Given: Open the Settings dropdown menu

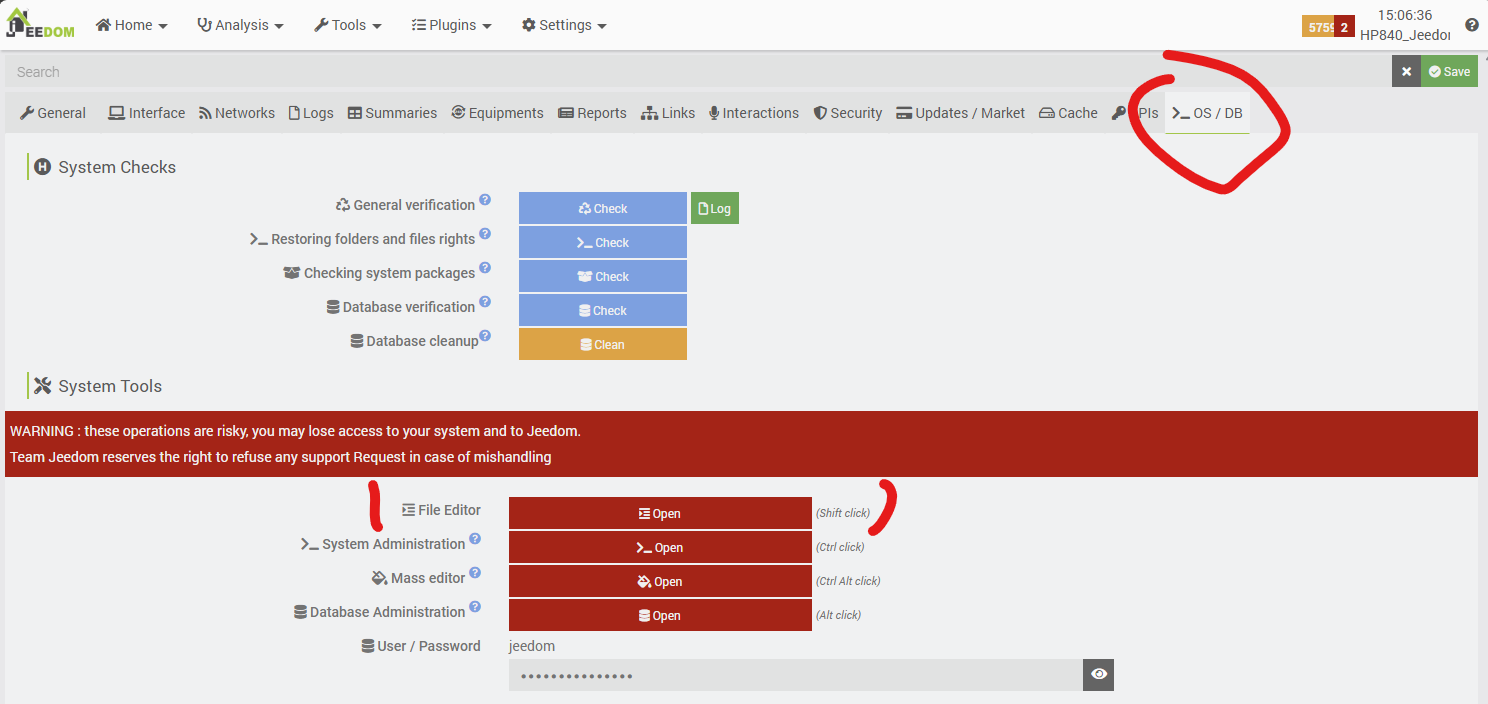Looking at the screenshot, I should (564, 25).
